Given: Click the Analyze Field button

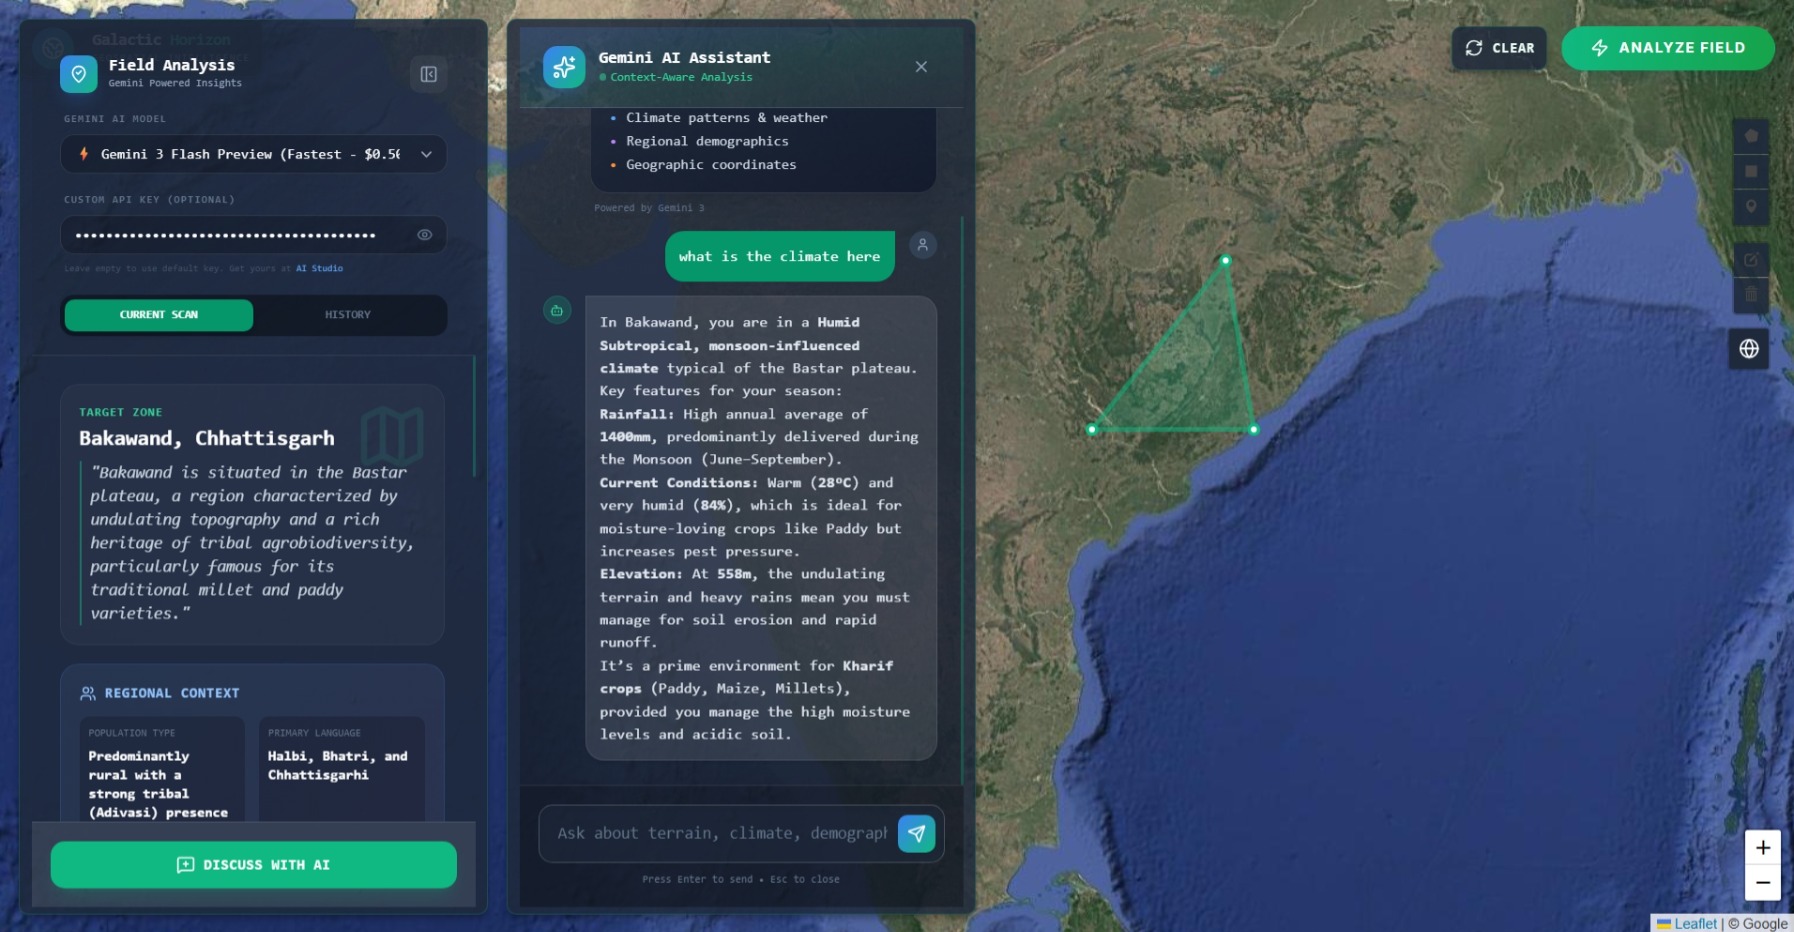Looking at the screenshot, I should pyautogui.click(x=1668, y=48).
